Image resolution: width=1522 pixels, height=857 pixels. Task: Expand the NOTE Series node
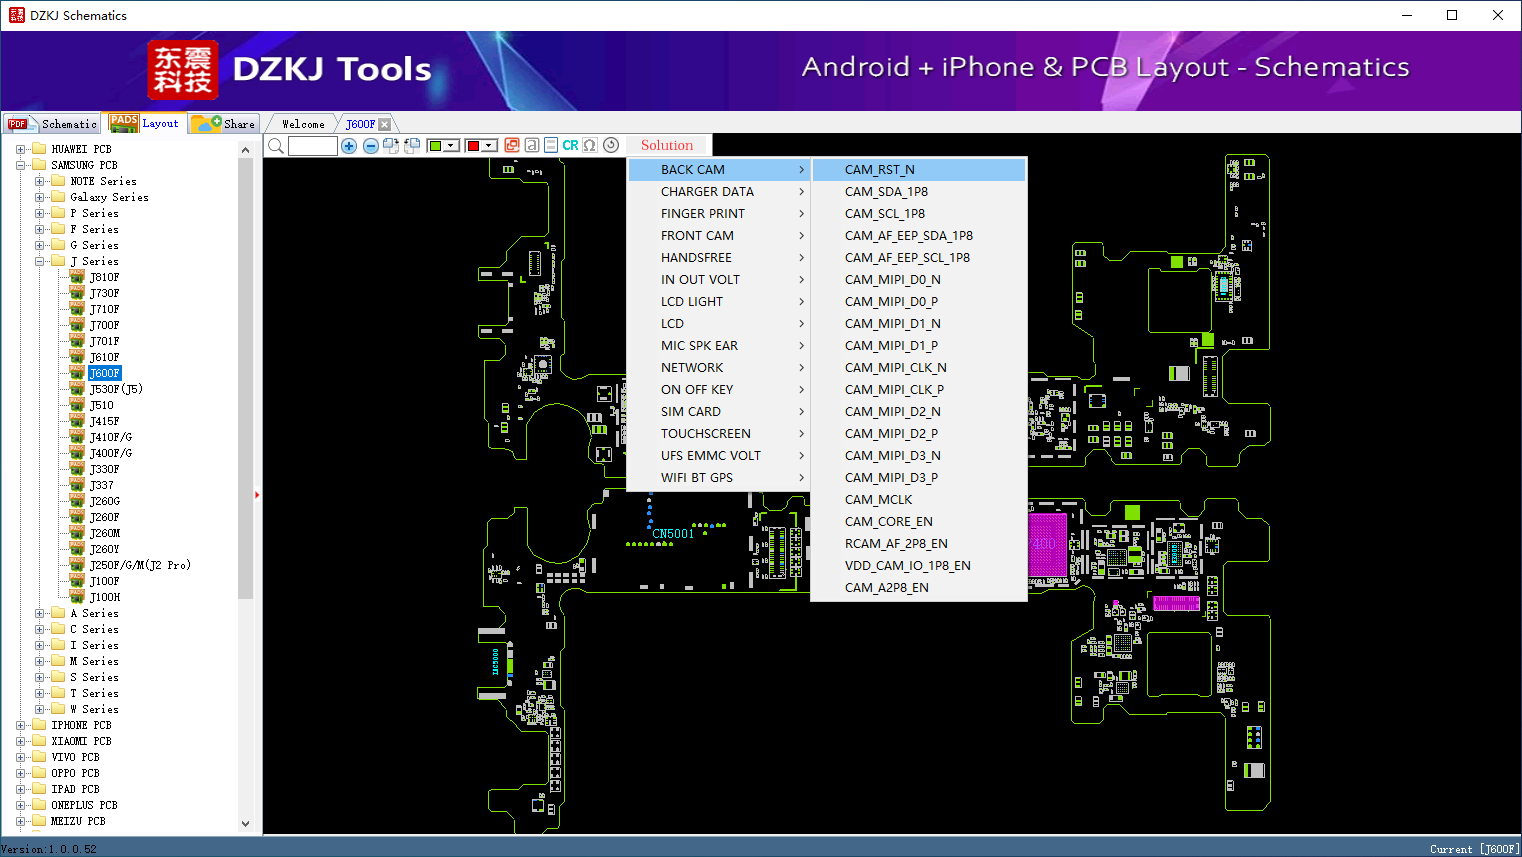pos(39,181)
